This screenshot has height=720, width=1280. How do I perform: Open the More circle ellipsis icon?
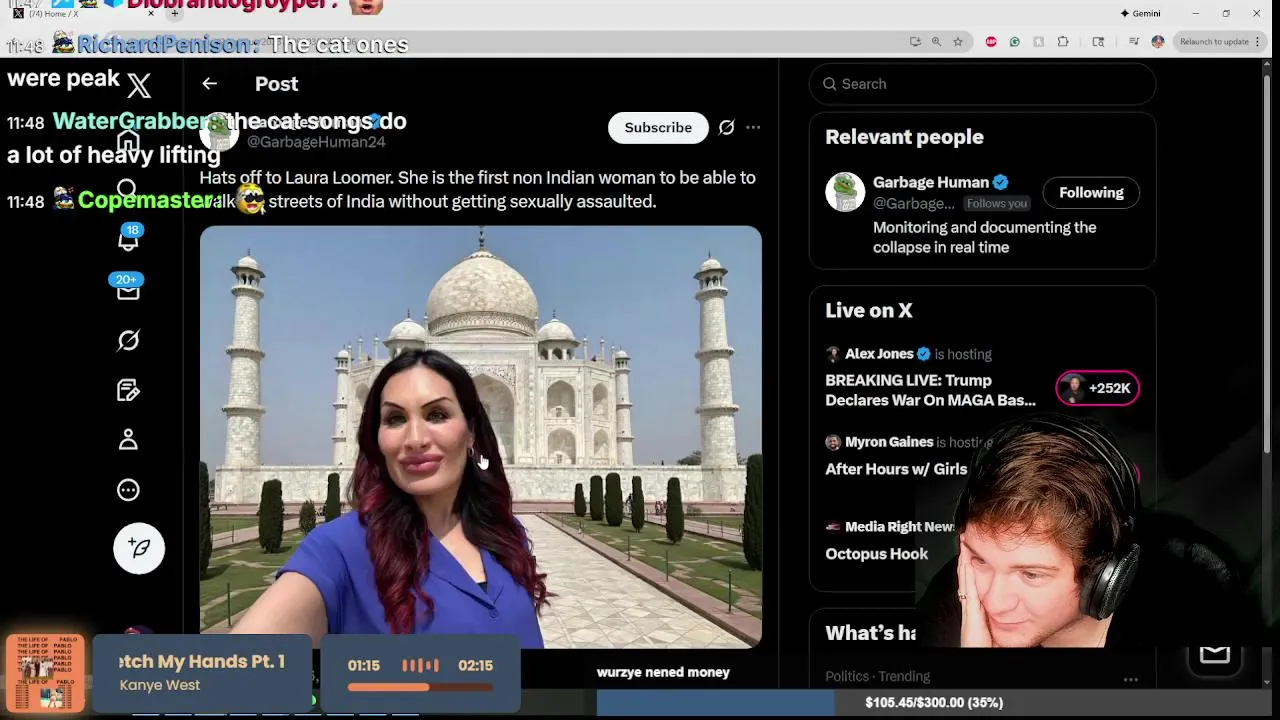coord(128,490)
